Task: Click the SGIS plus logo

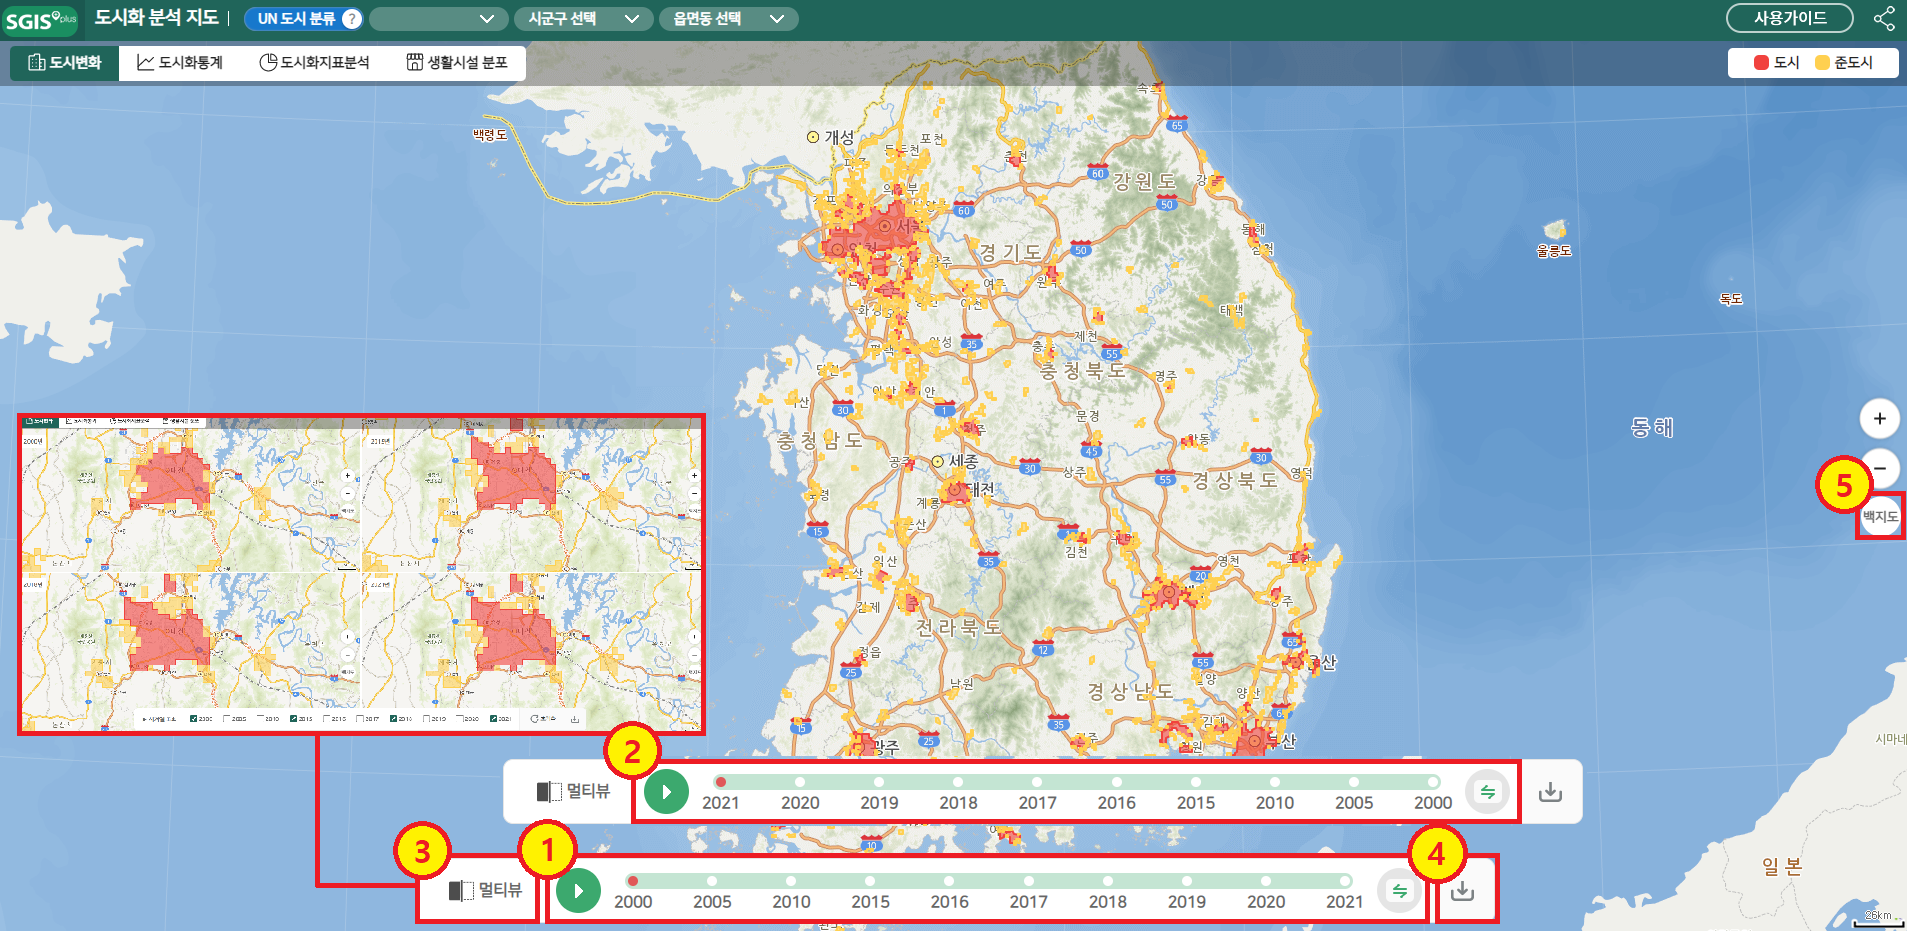Action: click(40, 20)
